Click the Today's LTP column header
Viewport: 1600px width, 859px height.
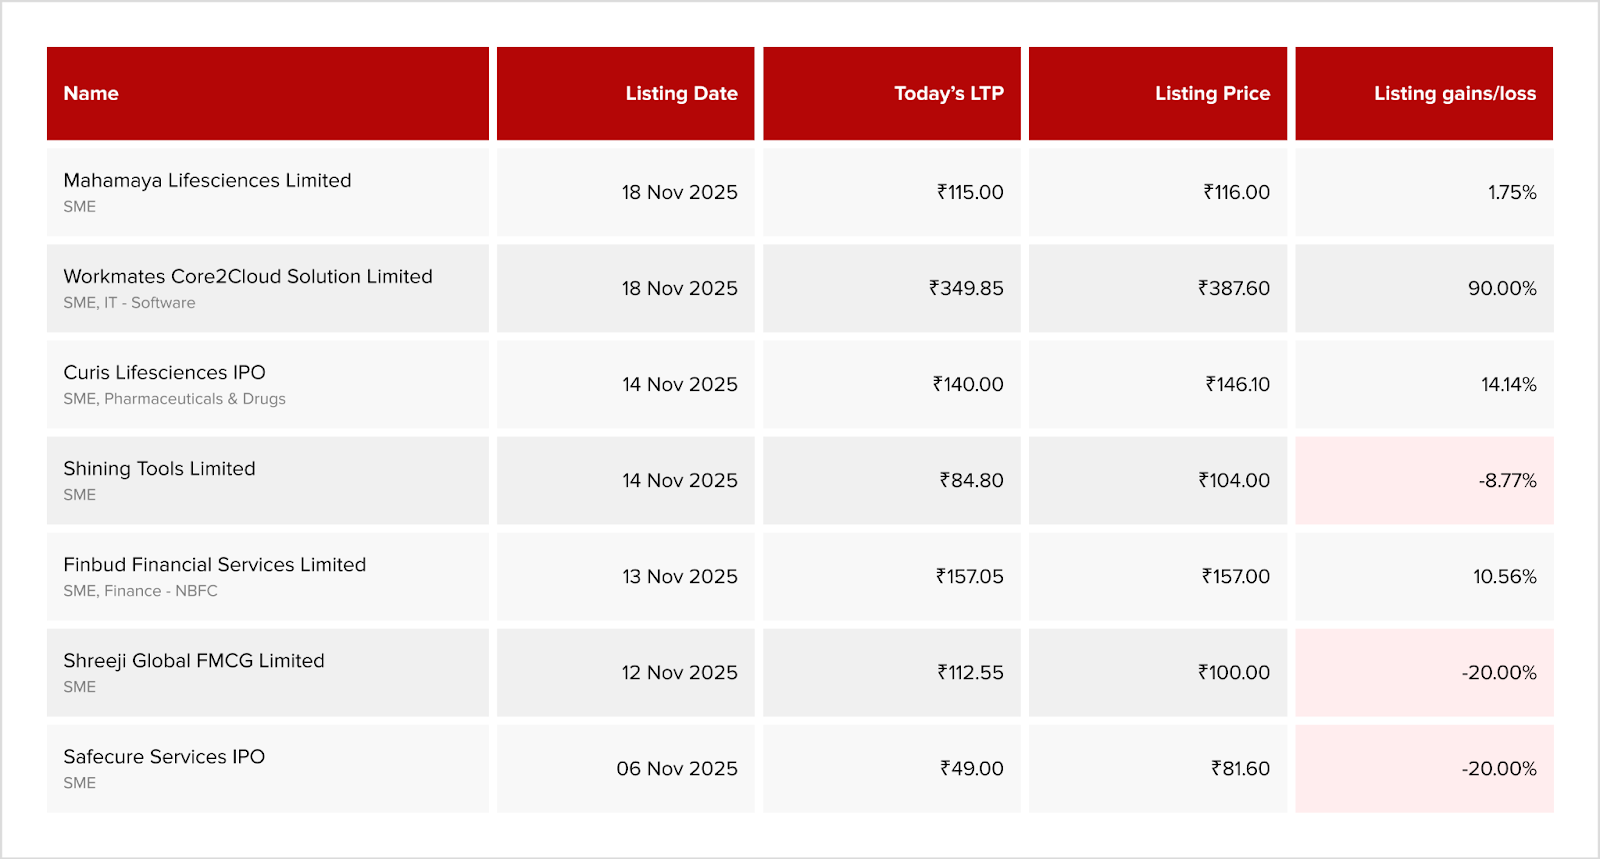click(948, 94)
